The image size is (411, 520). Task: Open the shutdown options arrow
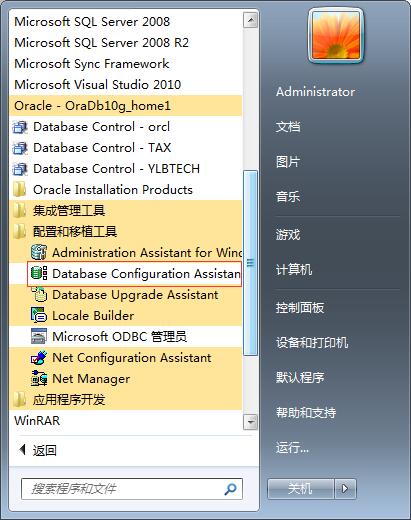[x=345, y=489]
